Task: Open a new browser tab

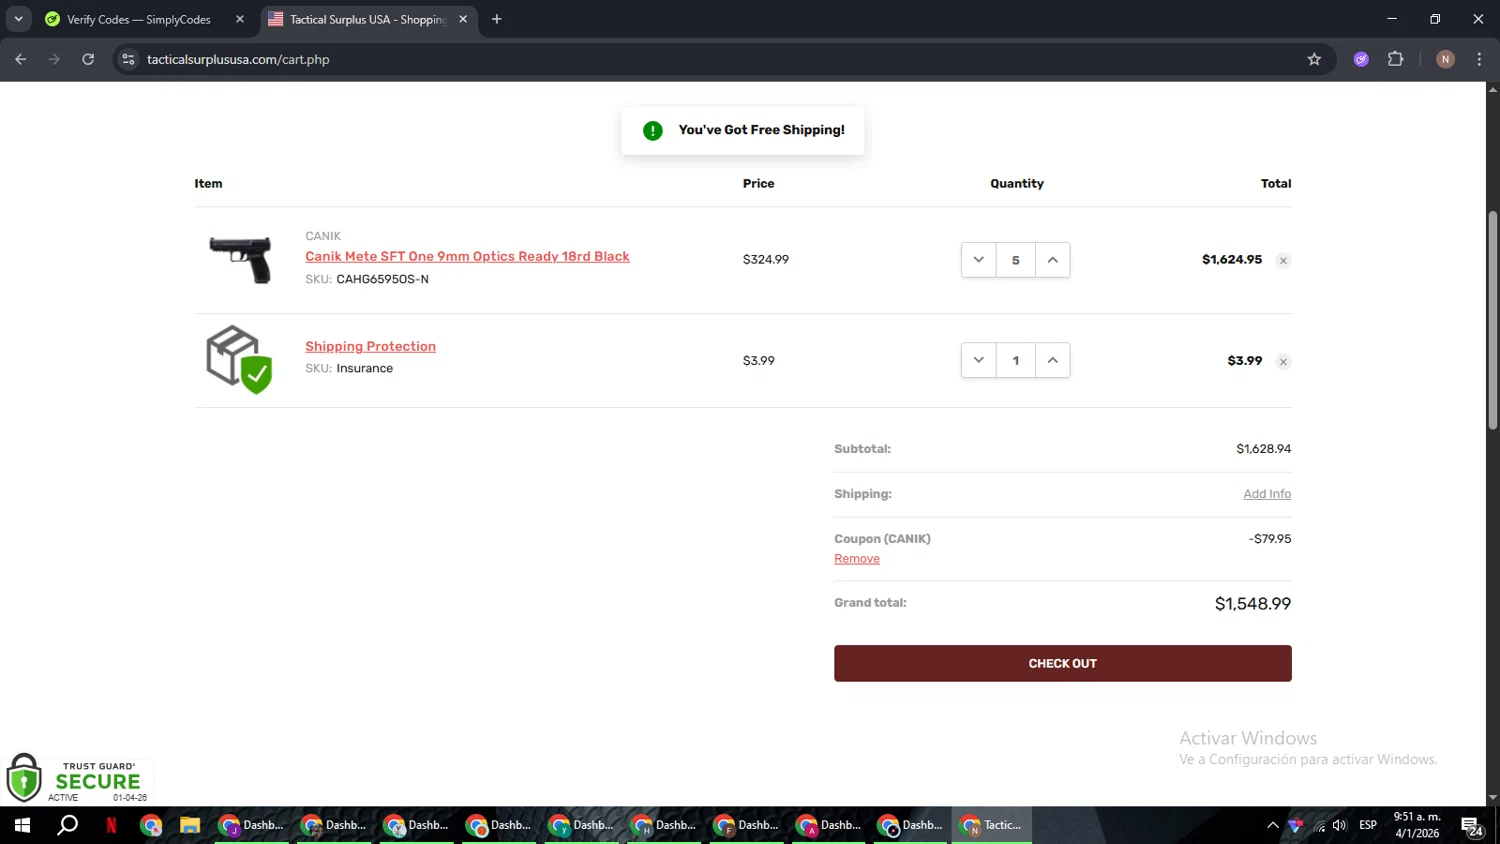Action: [497, 19]
